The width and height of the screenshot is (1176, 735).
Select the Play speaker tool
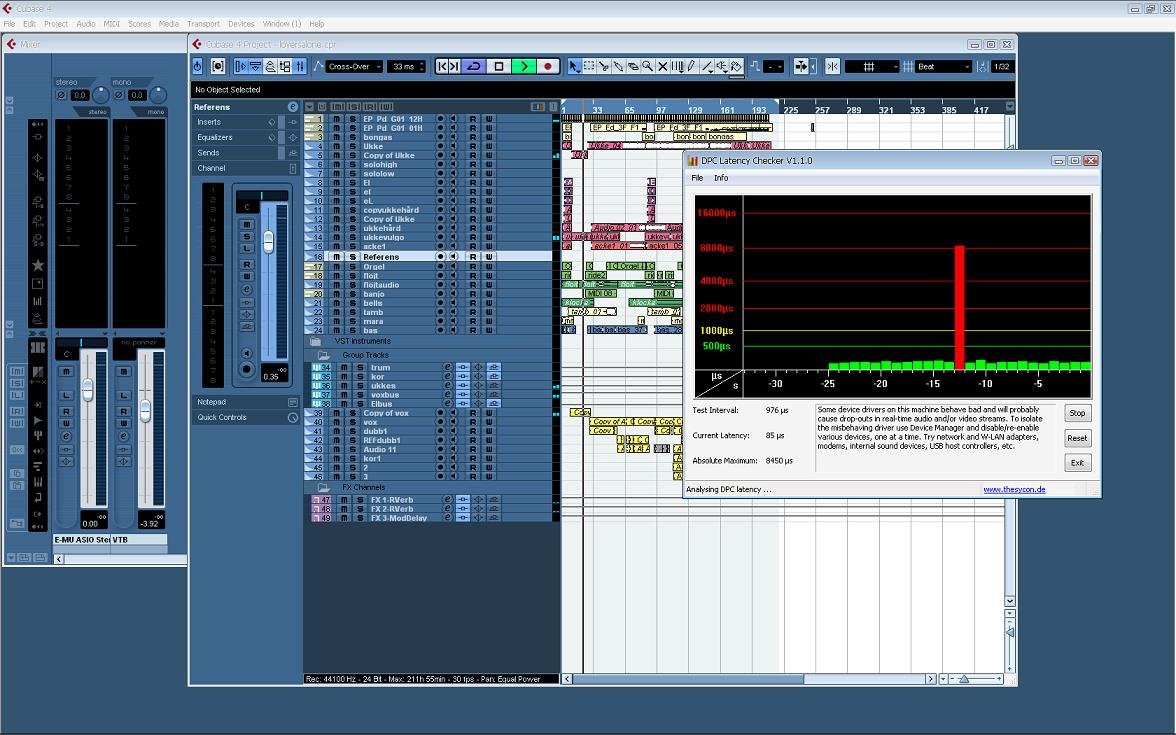(721, 67)
